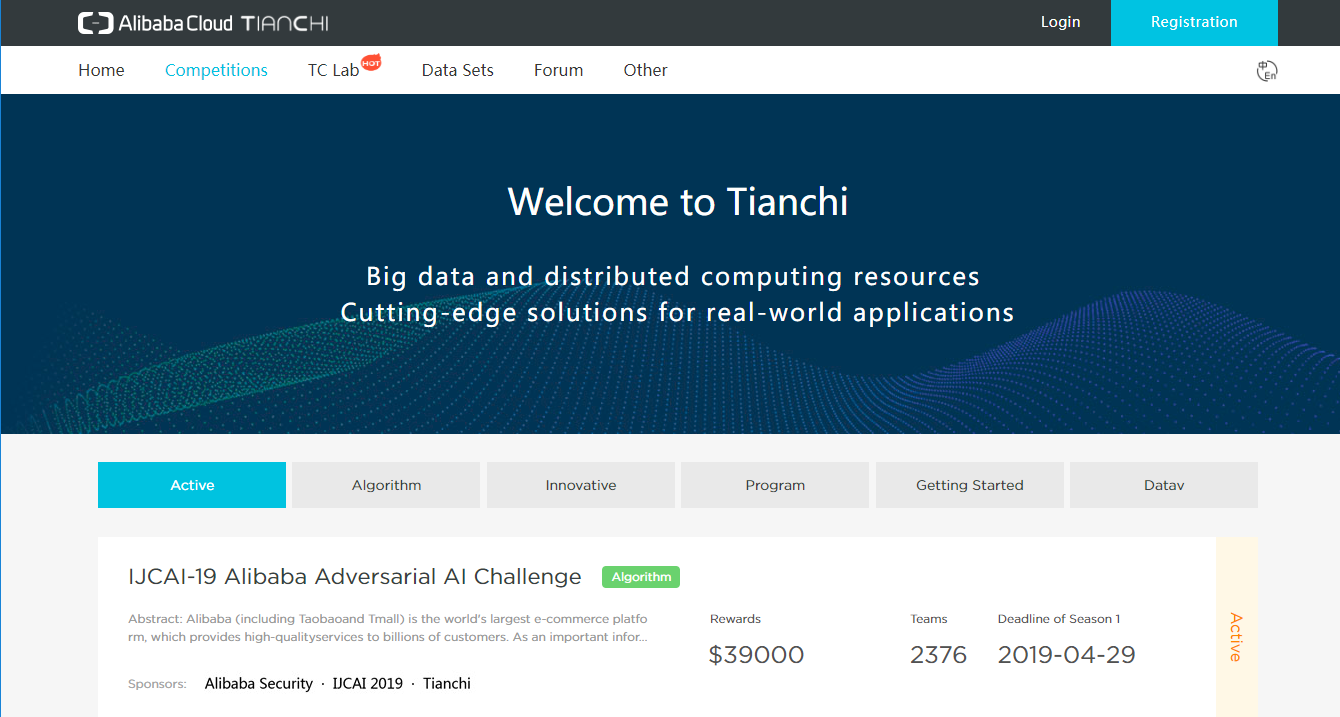The height and width of the screenshot is (717, 1340).
Task: Click the 'Big data and distributed computing' line
Action: 673,276
